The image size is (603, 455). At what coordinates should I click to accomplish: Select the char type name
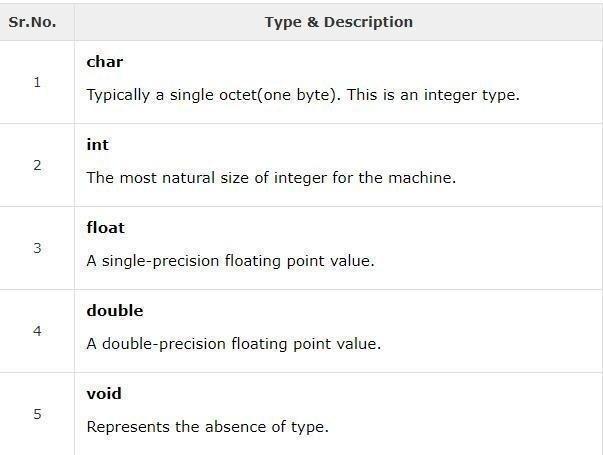pyautogui.click(x=105, y=62)
